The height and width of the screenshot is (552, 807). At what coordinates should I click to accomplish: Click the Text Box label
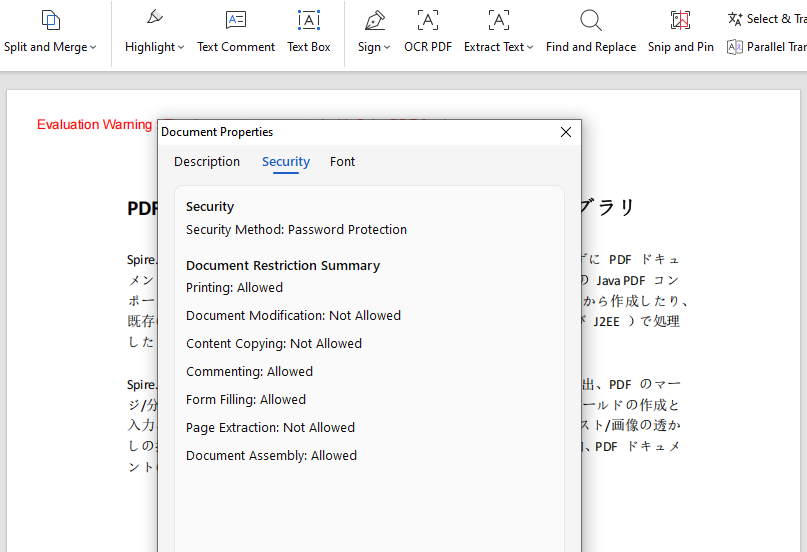pos(309,47)
